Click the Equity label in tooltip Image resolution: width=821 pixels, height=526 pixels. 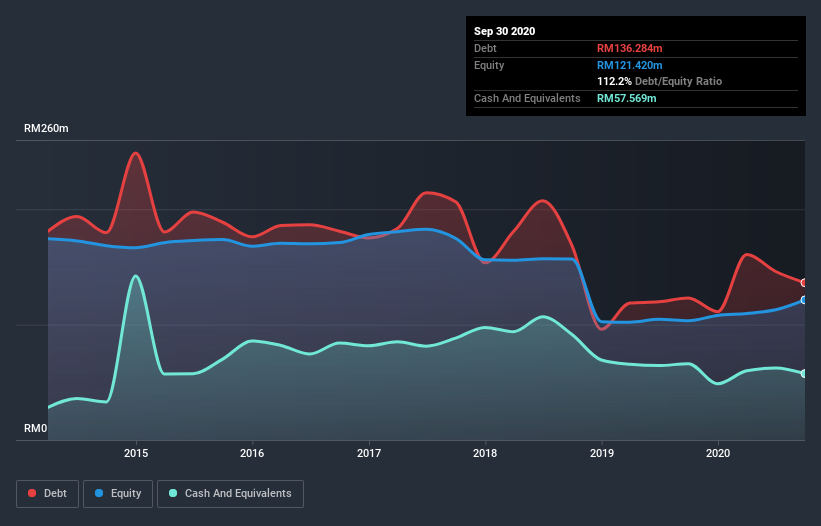[x=489, y=65]
